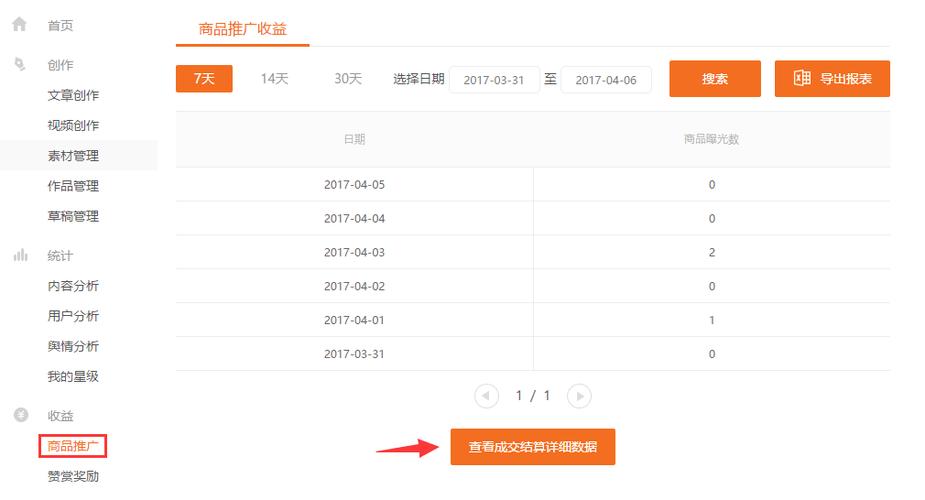Click the date cell 2017-04-01
Screen dimensions: 925x500
pyautogui.click(x=355, y=320)
